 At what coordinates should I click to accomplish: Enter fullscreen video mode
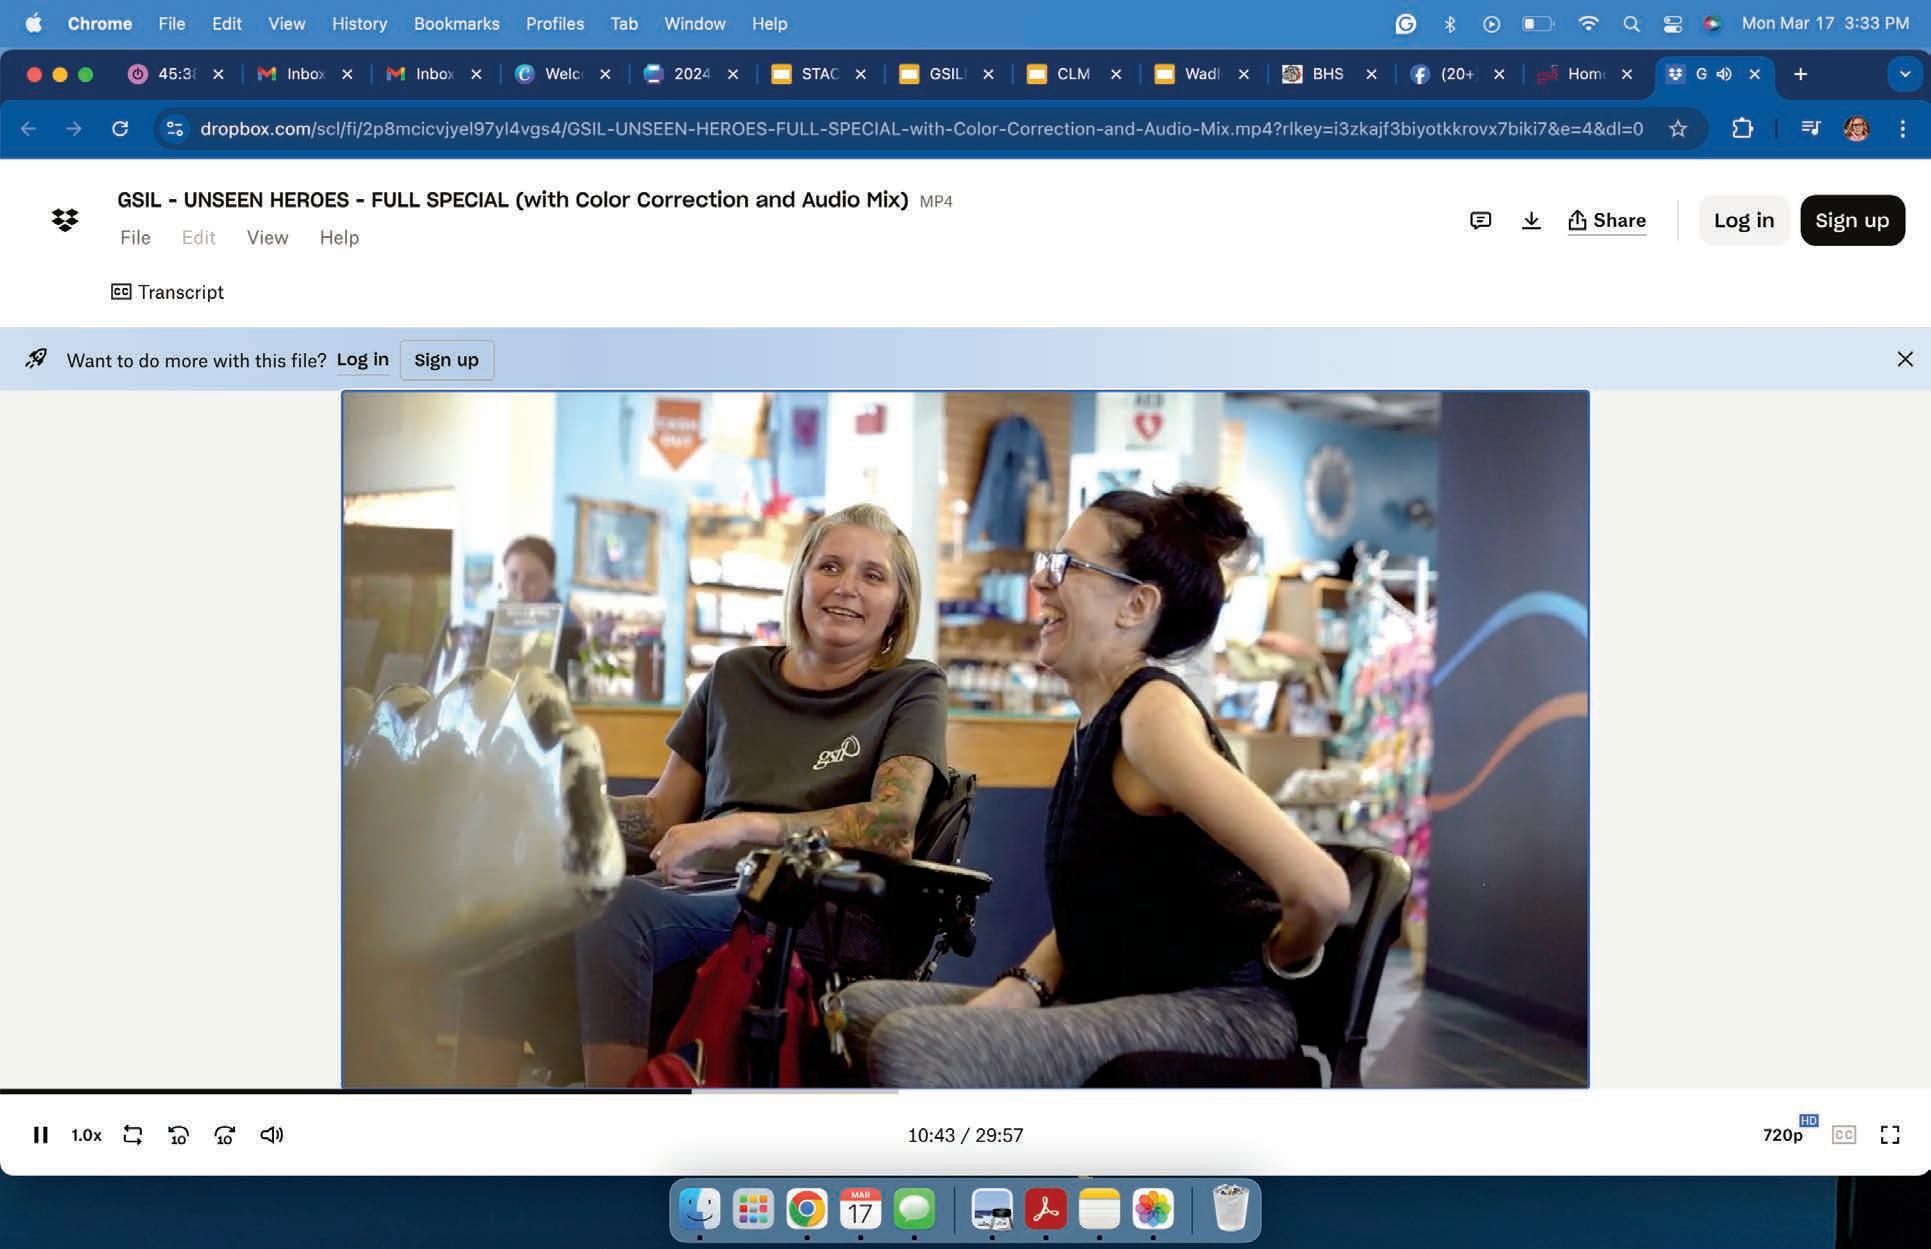coord(1889,1135)
